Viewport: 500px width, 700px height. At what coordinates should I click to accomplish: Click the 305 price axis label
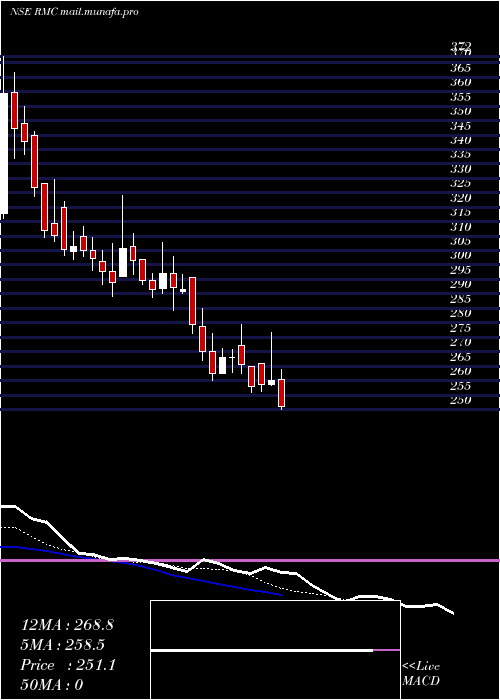point(461,241)
